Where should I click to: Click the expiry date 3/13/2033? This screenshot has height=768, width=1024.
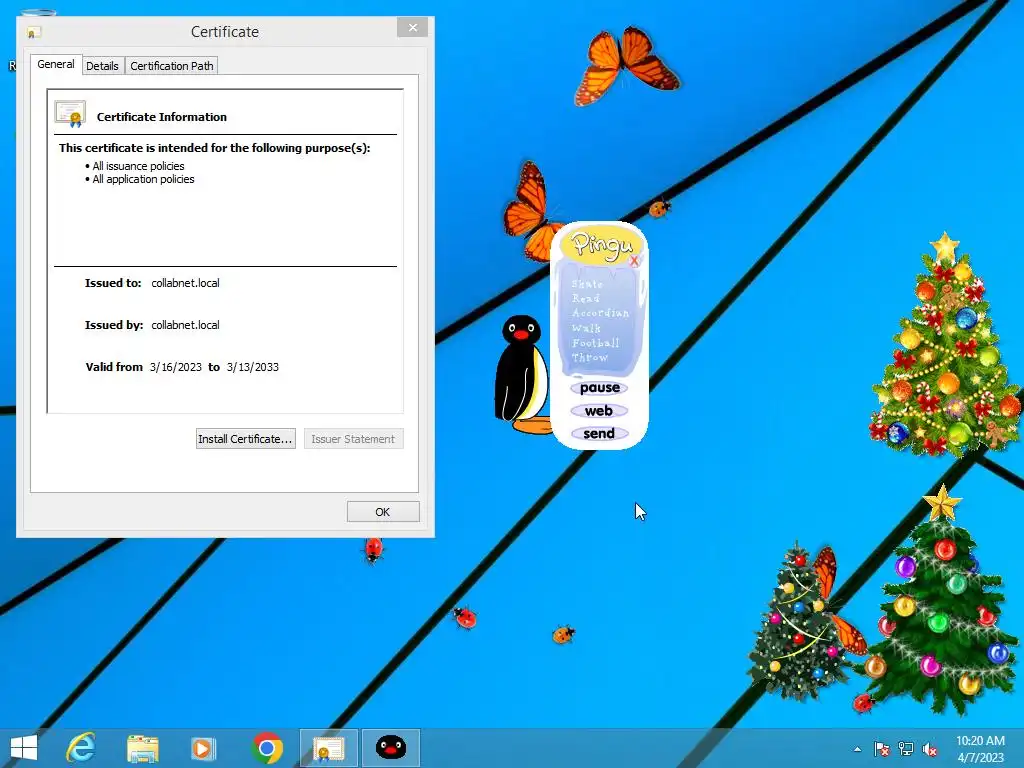253,367
